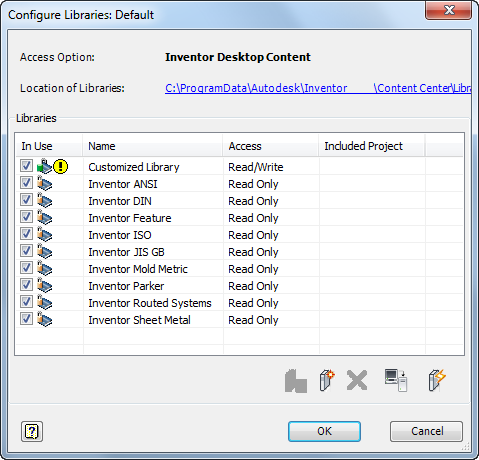This screenshot has height=460, width=479.
Task: Uncheck In Use for Customized Library
Action: point(26,166)
